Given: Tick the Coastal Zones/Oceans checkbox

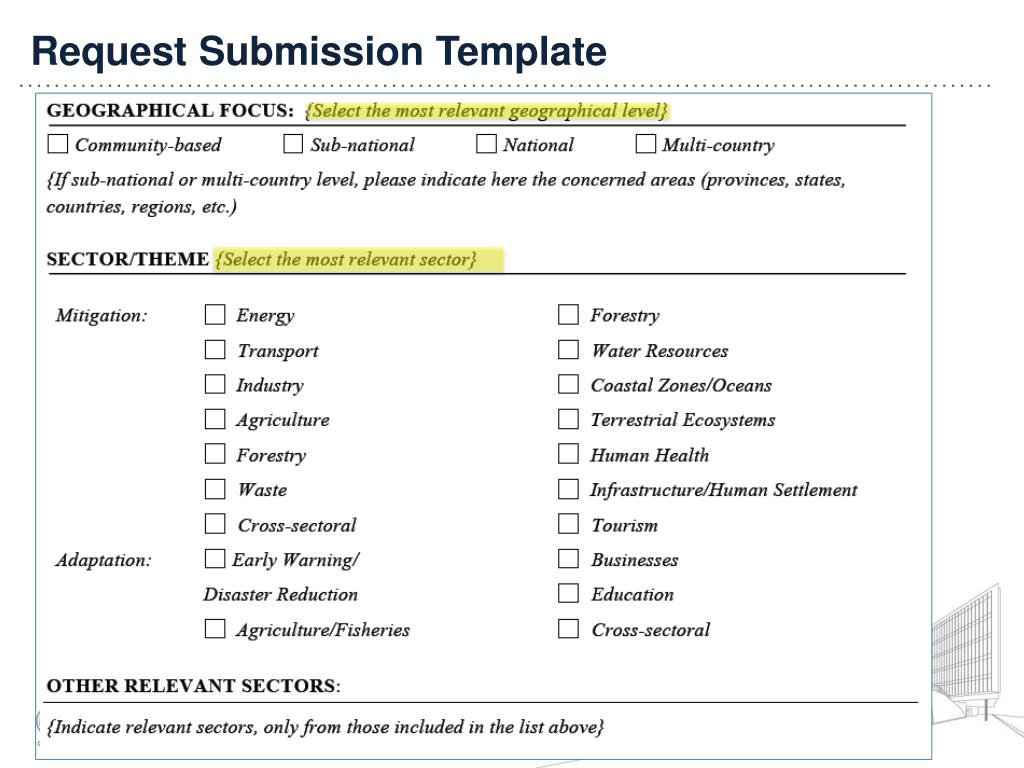Looking at the screenshot, I should (x=568, y=384).
